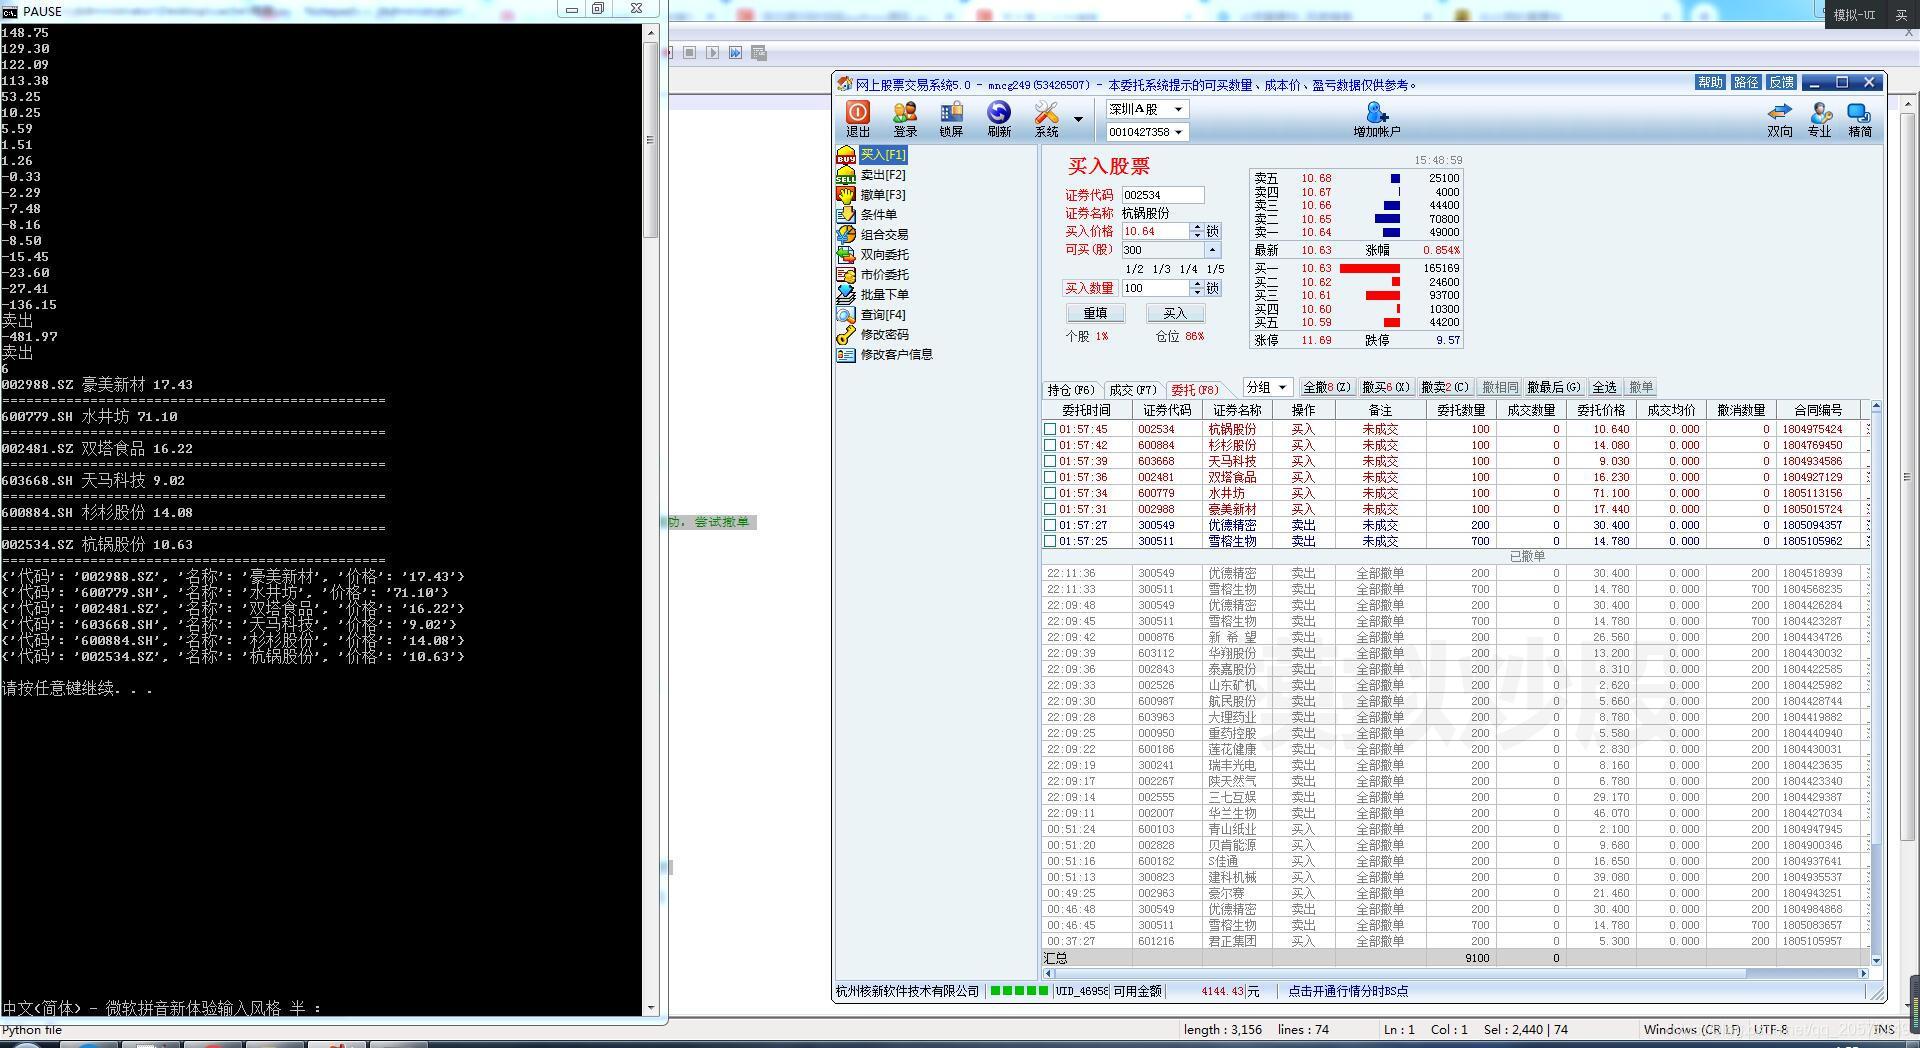The image size is (1920, 1048).
Task: Toggle the 锁 lock beside 买入价格
Action: coord(1212,231)
